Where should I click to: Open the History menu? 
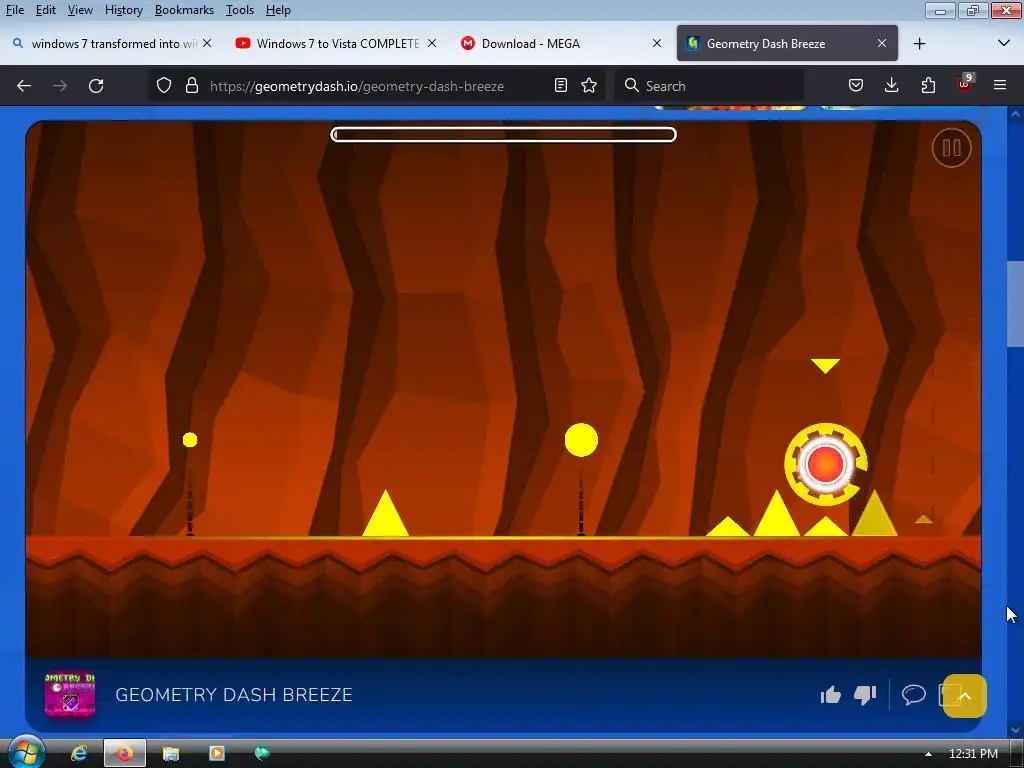click(x=123, y=10)
